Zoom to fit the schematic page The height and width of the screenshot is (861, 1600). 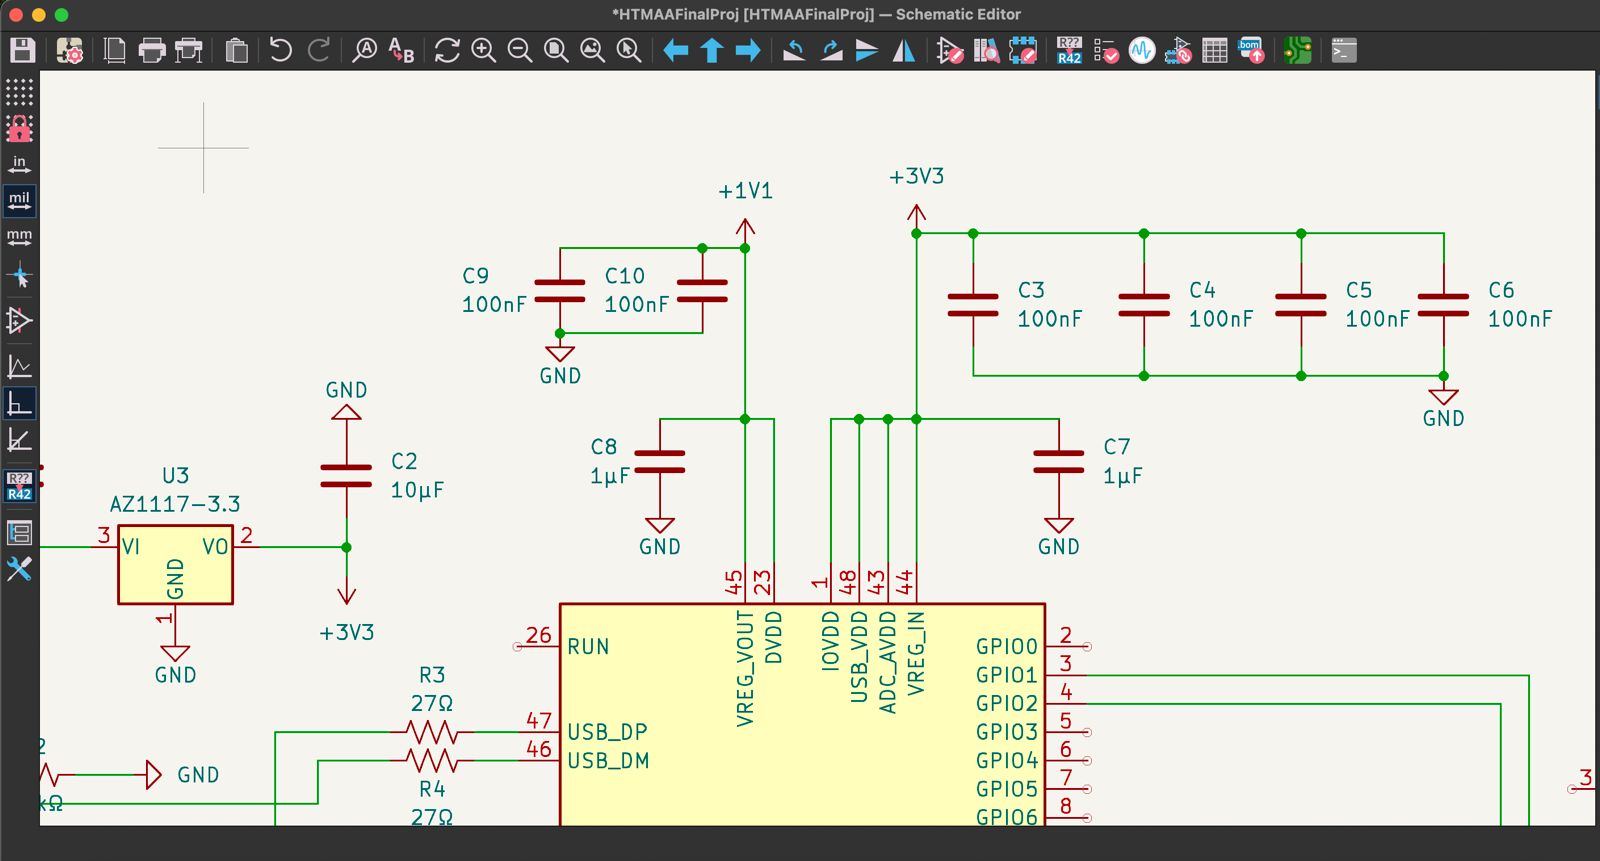point(556,50)
